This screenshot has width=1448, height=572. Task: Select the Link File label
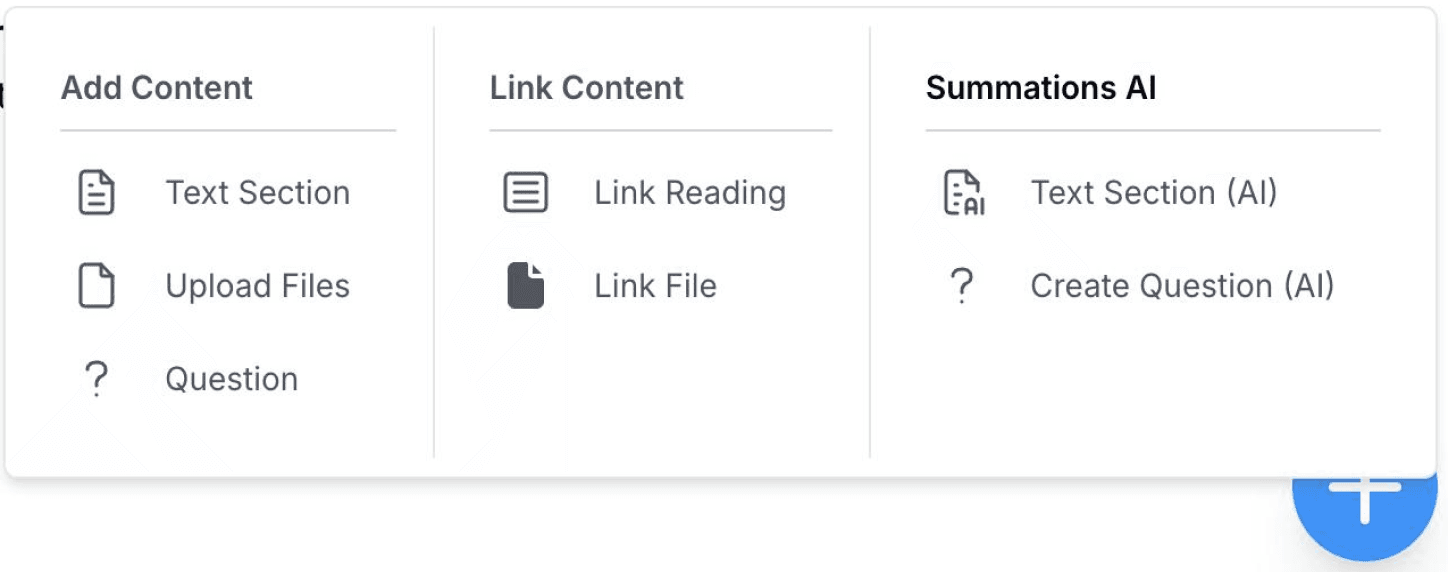click(655, 286)
